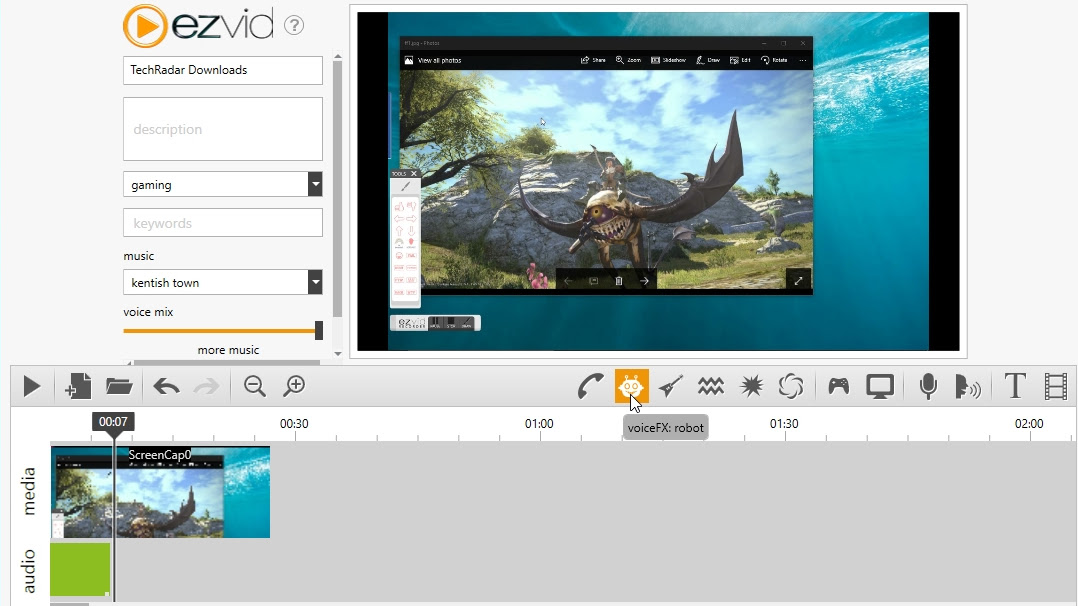Edit the TechRadar Downloads title field
This screenshot has width=1078, height=606.
coord(223,70)
